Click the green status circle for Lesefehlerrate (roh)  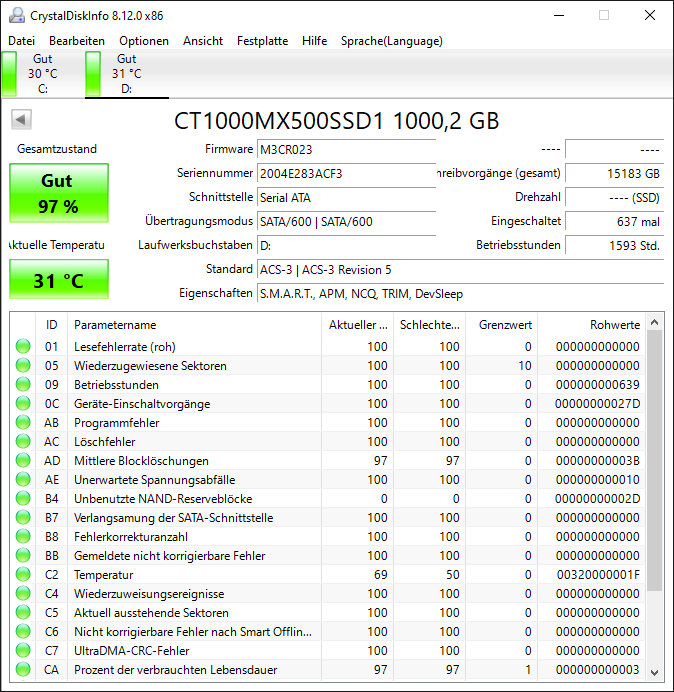click(23, 346)
